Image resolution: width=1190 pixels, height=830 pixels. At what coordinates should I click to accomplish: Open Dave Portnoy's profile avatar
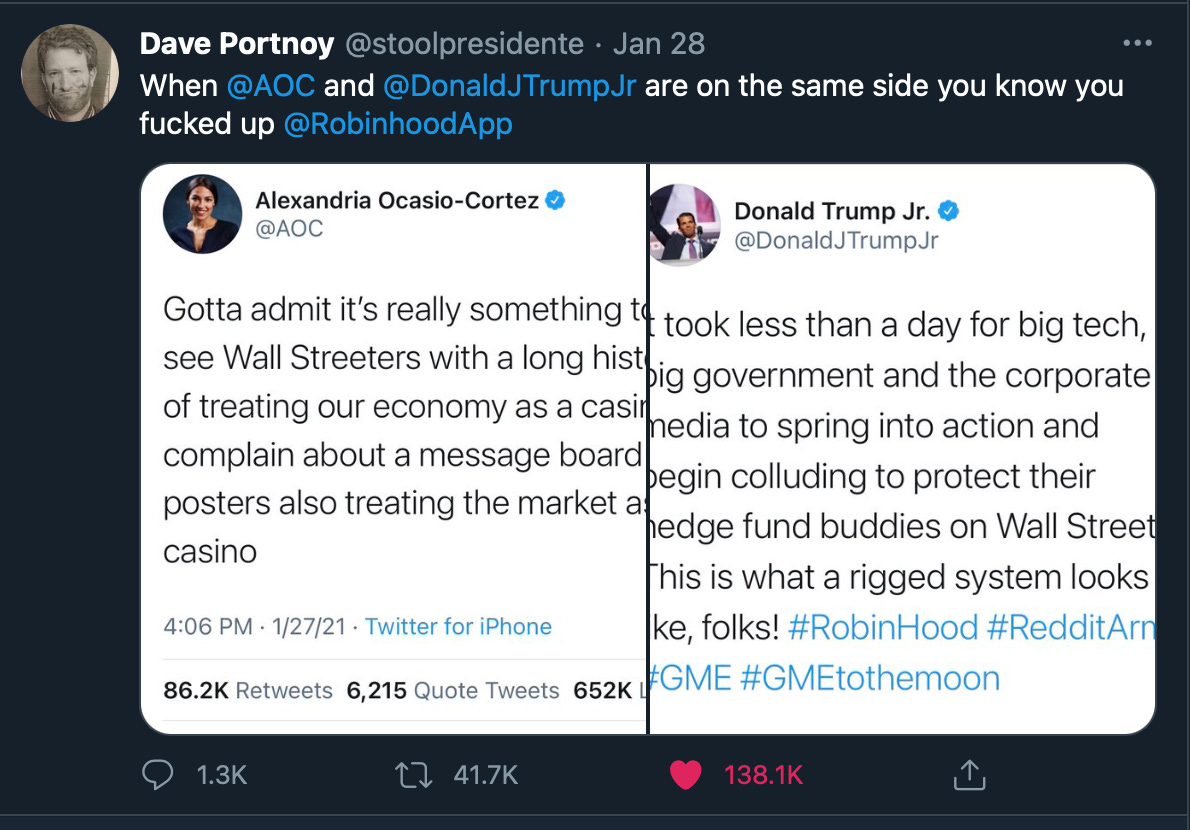pyautogui.click(x=71, y=70)
